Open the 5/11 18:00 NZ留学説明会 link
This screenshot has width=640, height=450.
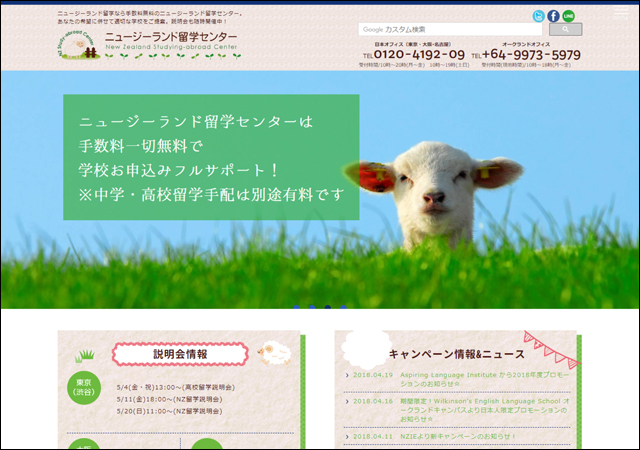point(175,398)
